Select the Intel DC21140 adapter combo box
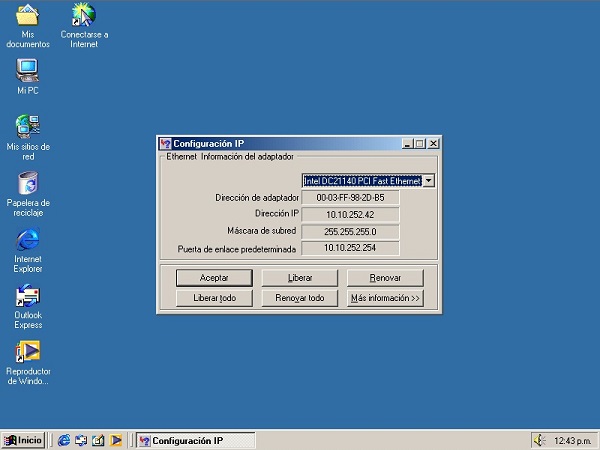 [x=362, y=180]
